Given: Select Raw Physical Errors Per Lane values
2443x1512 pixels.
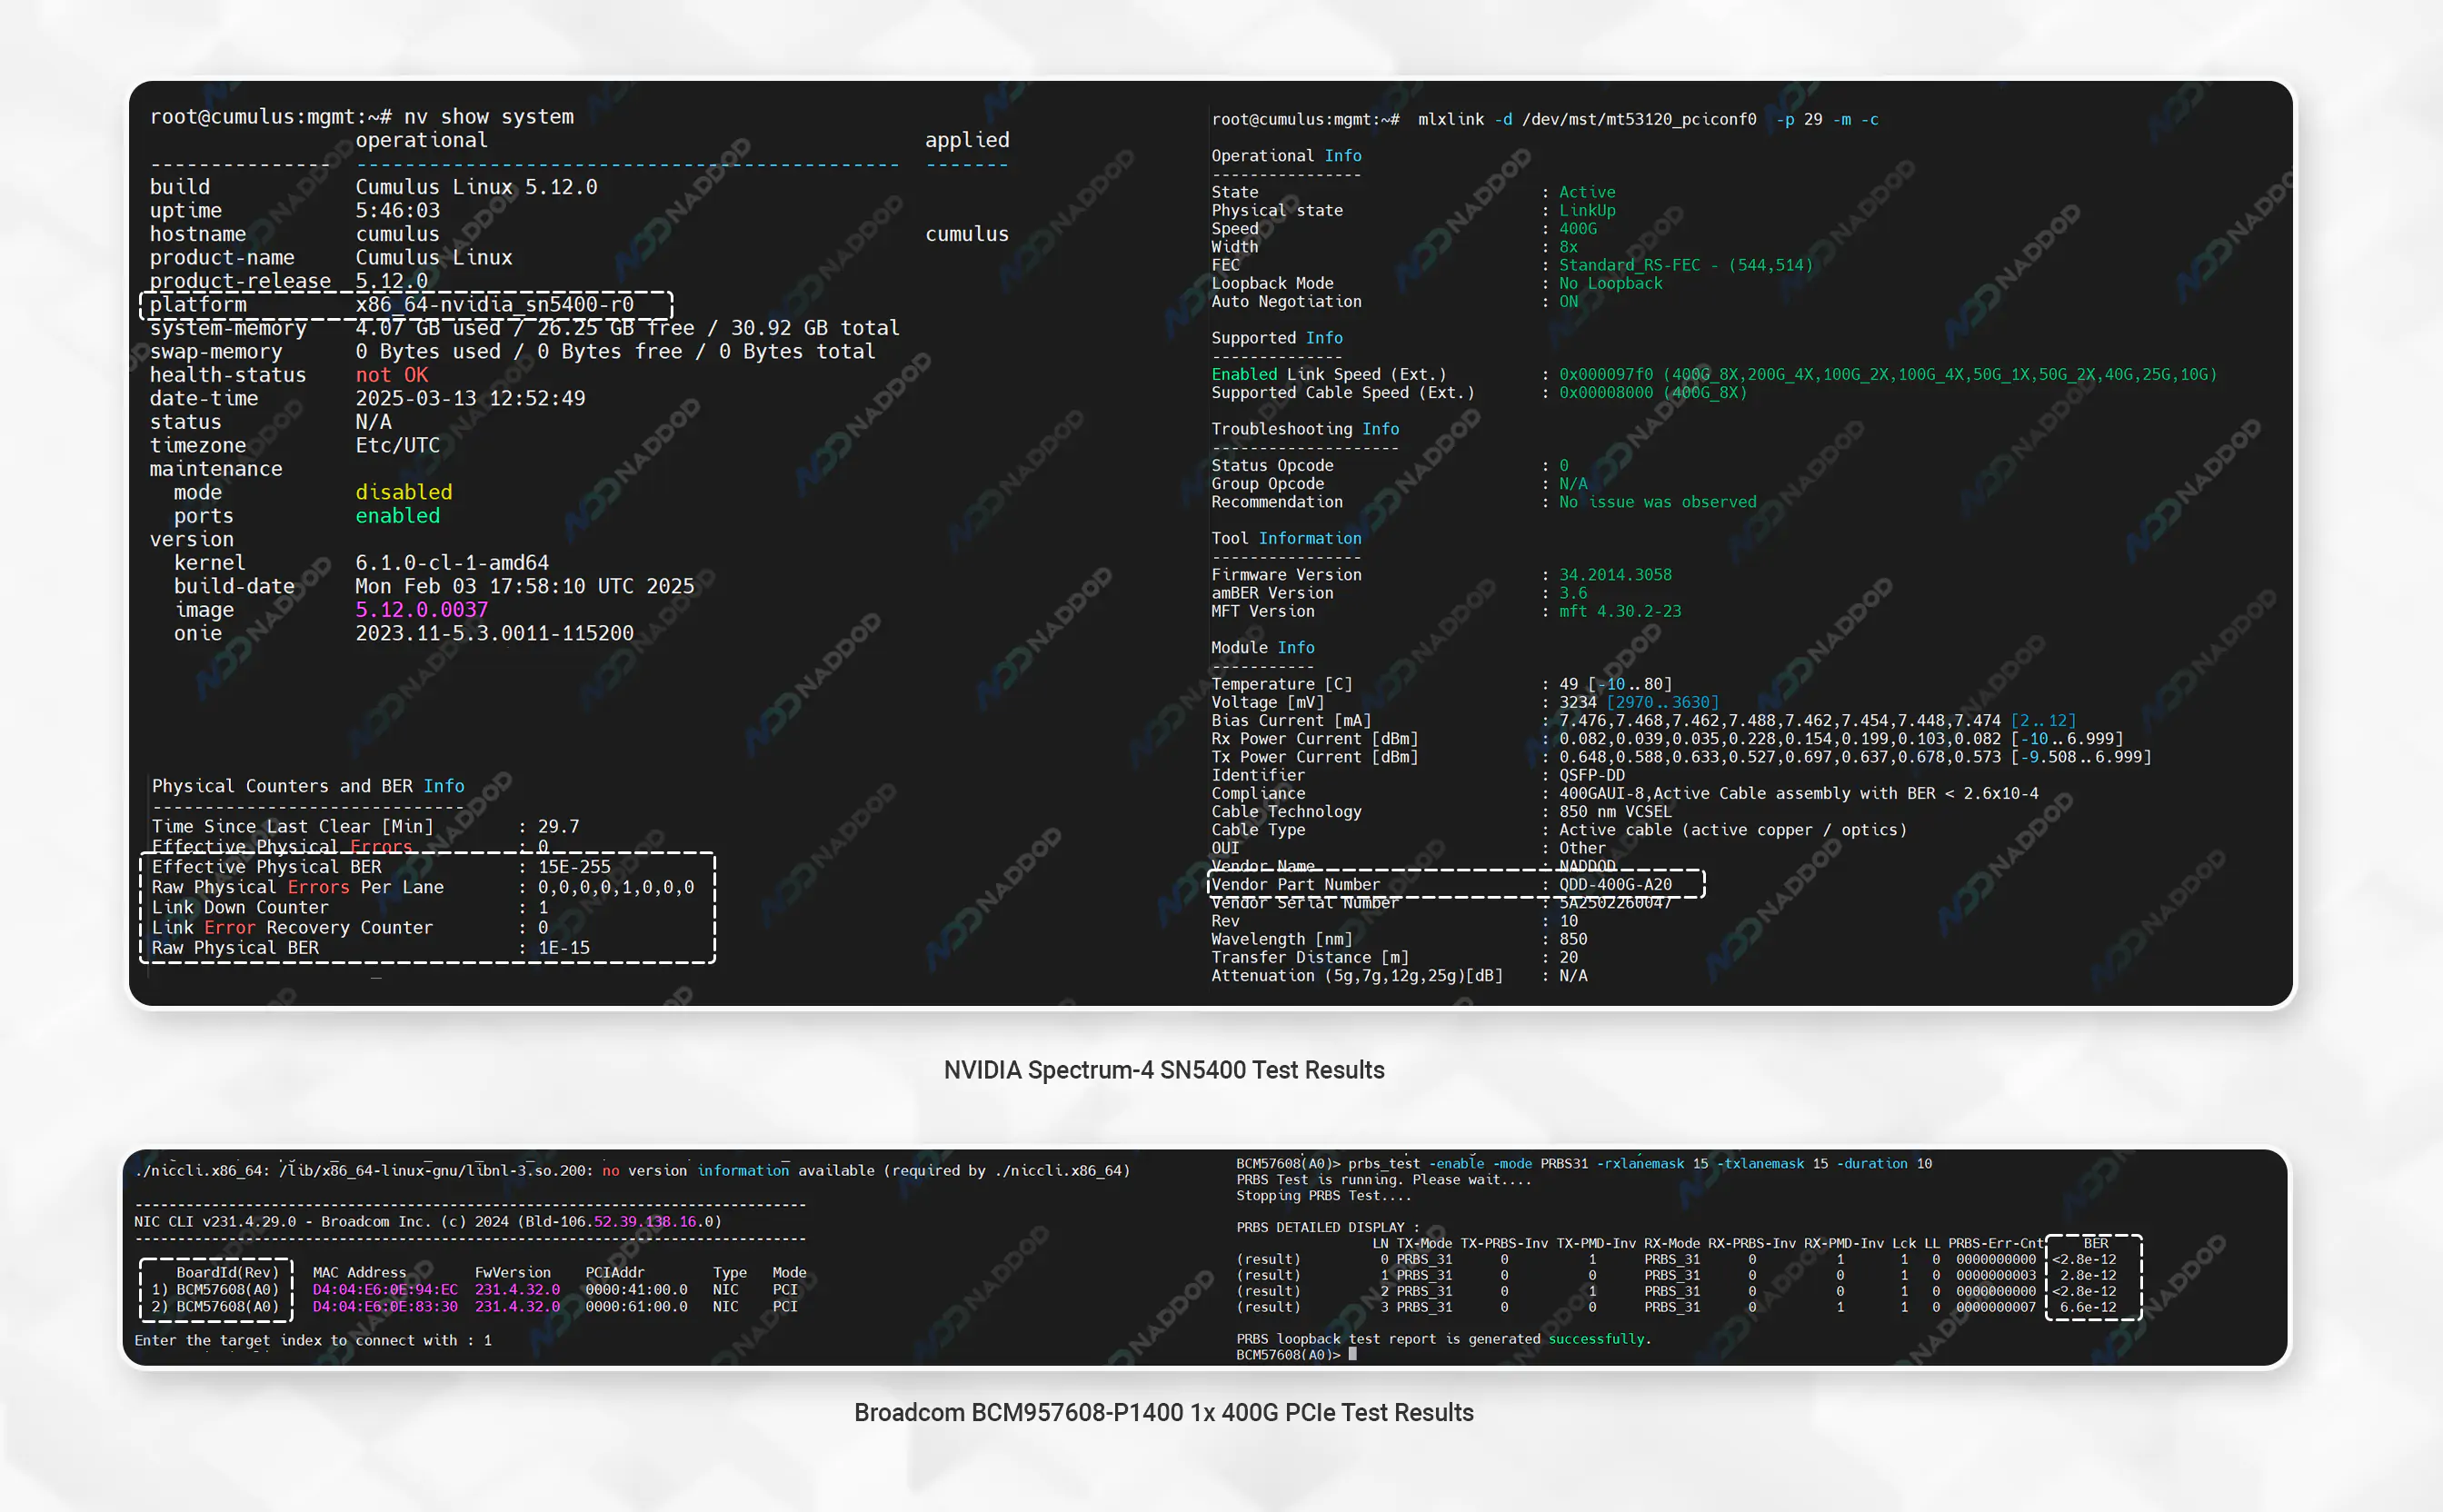Looking at the screenshot, I should [616, 887].
